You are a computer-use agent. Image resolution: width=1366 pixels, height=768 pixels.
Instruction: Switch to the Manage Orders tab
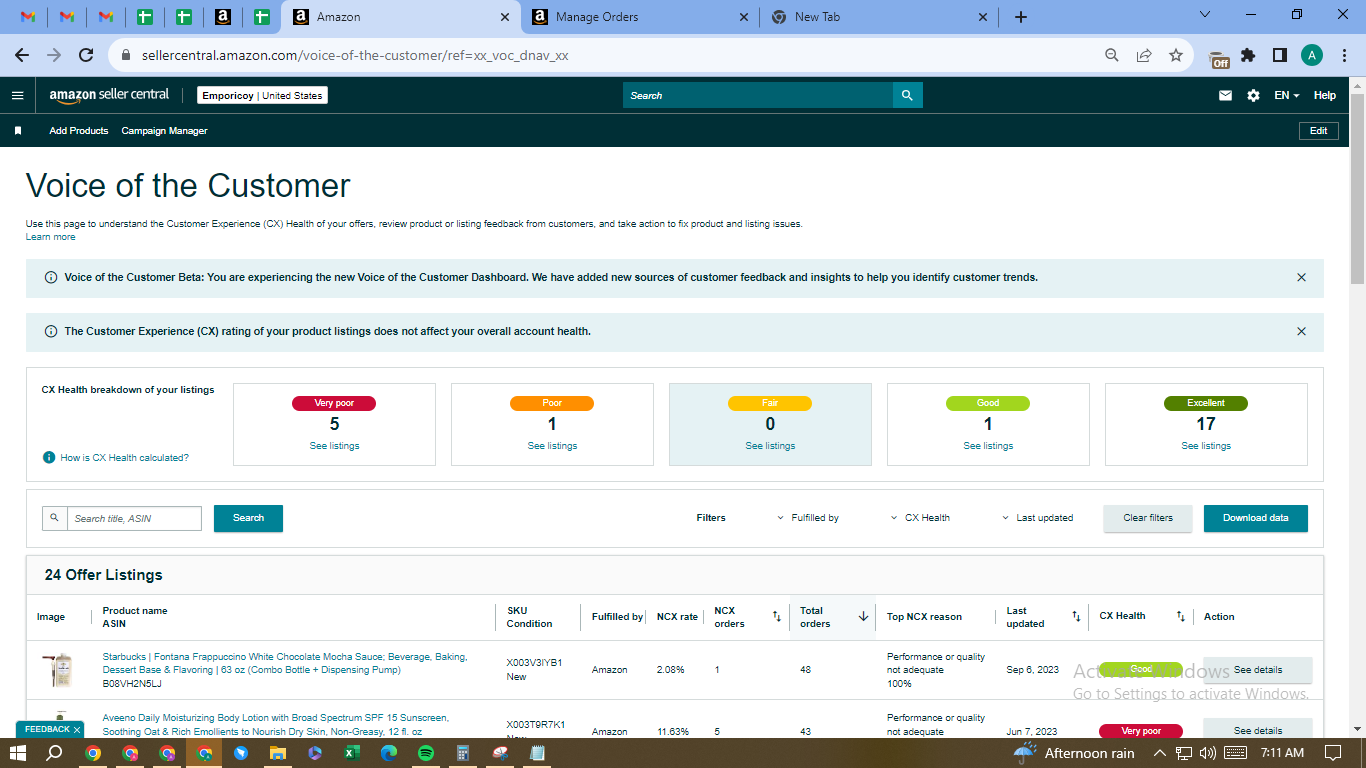(x=641, y=17)
